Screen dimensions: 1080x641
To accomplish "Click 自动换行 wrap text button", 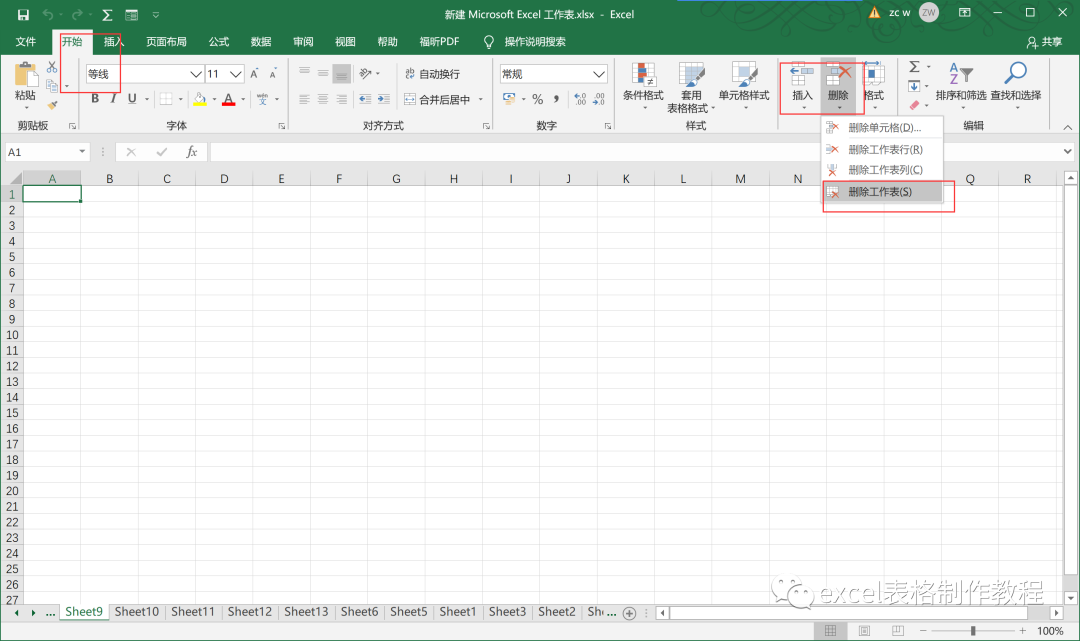I will (x=432, y=74).
